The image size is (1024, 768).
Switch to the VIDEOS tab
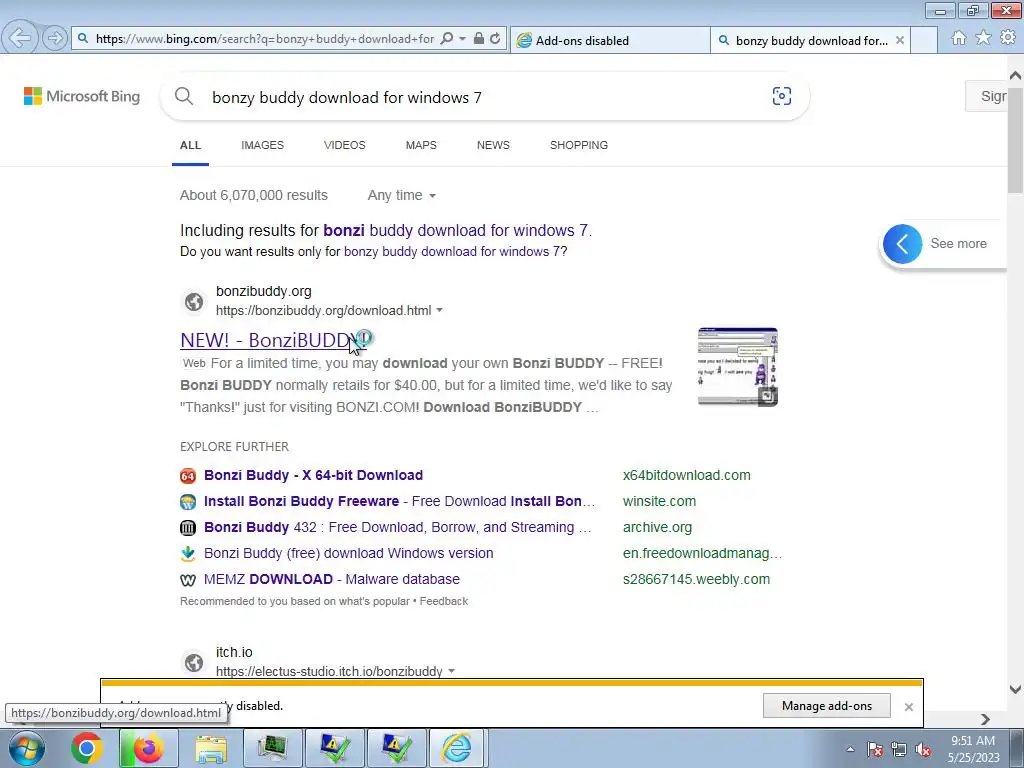[345, 145]
